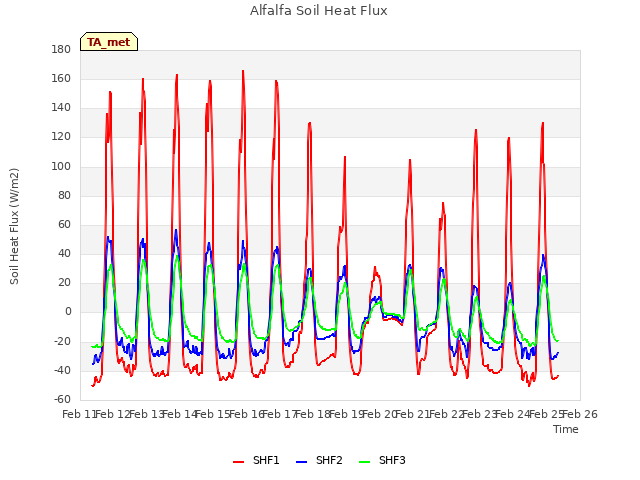Screen dimensions: 640x480
Task: Click the Feb 13 x-axis tick label
Action: tap(146, 415)
